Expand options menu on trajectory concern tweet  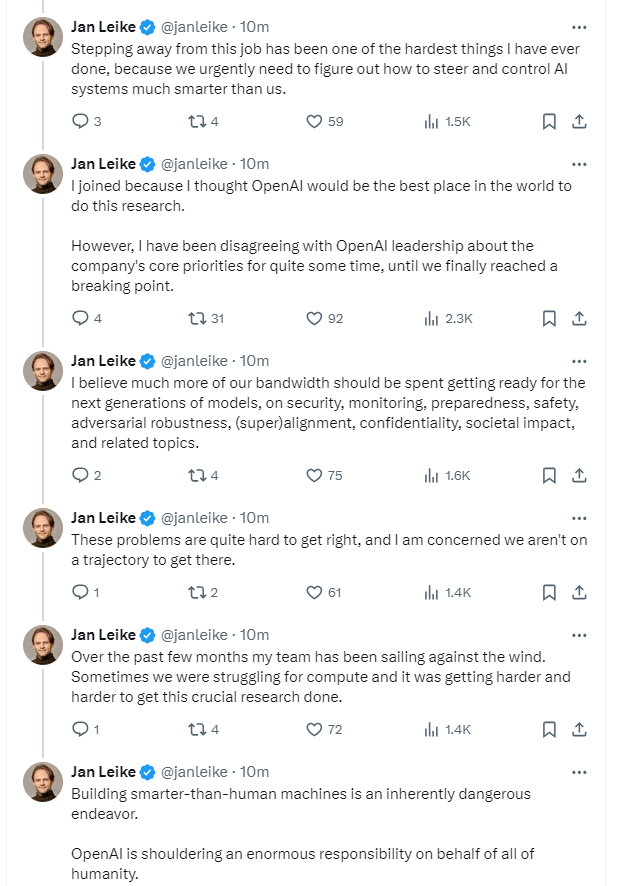point(578,518)
